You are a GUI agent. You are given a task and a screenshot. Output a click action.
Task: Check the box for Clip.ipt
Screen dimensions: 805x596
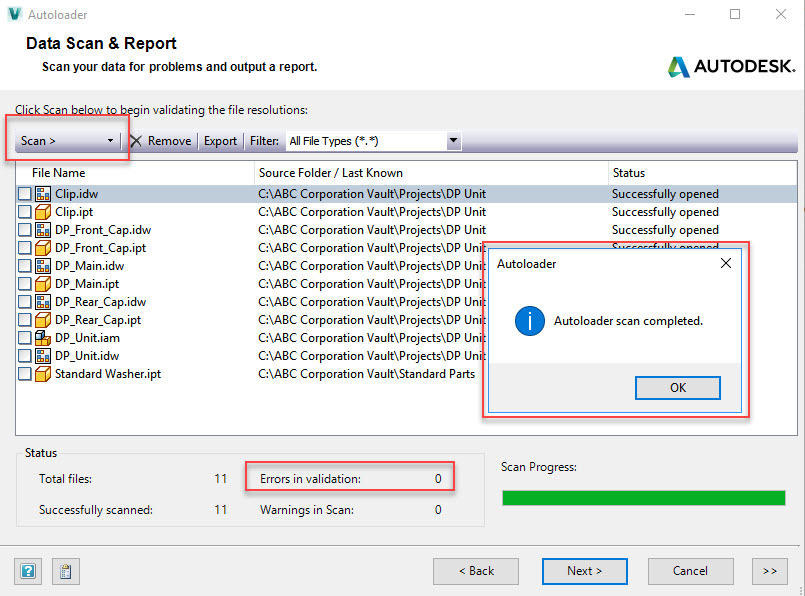pyautogui.click(x=25, y=212)
